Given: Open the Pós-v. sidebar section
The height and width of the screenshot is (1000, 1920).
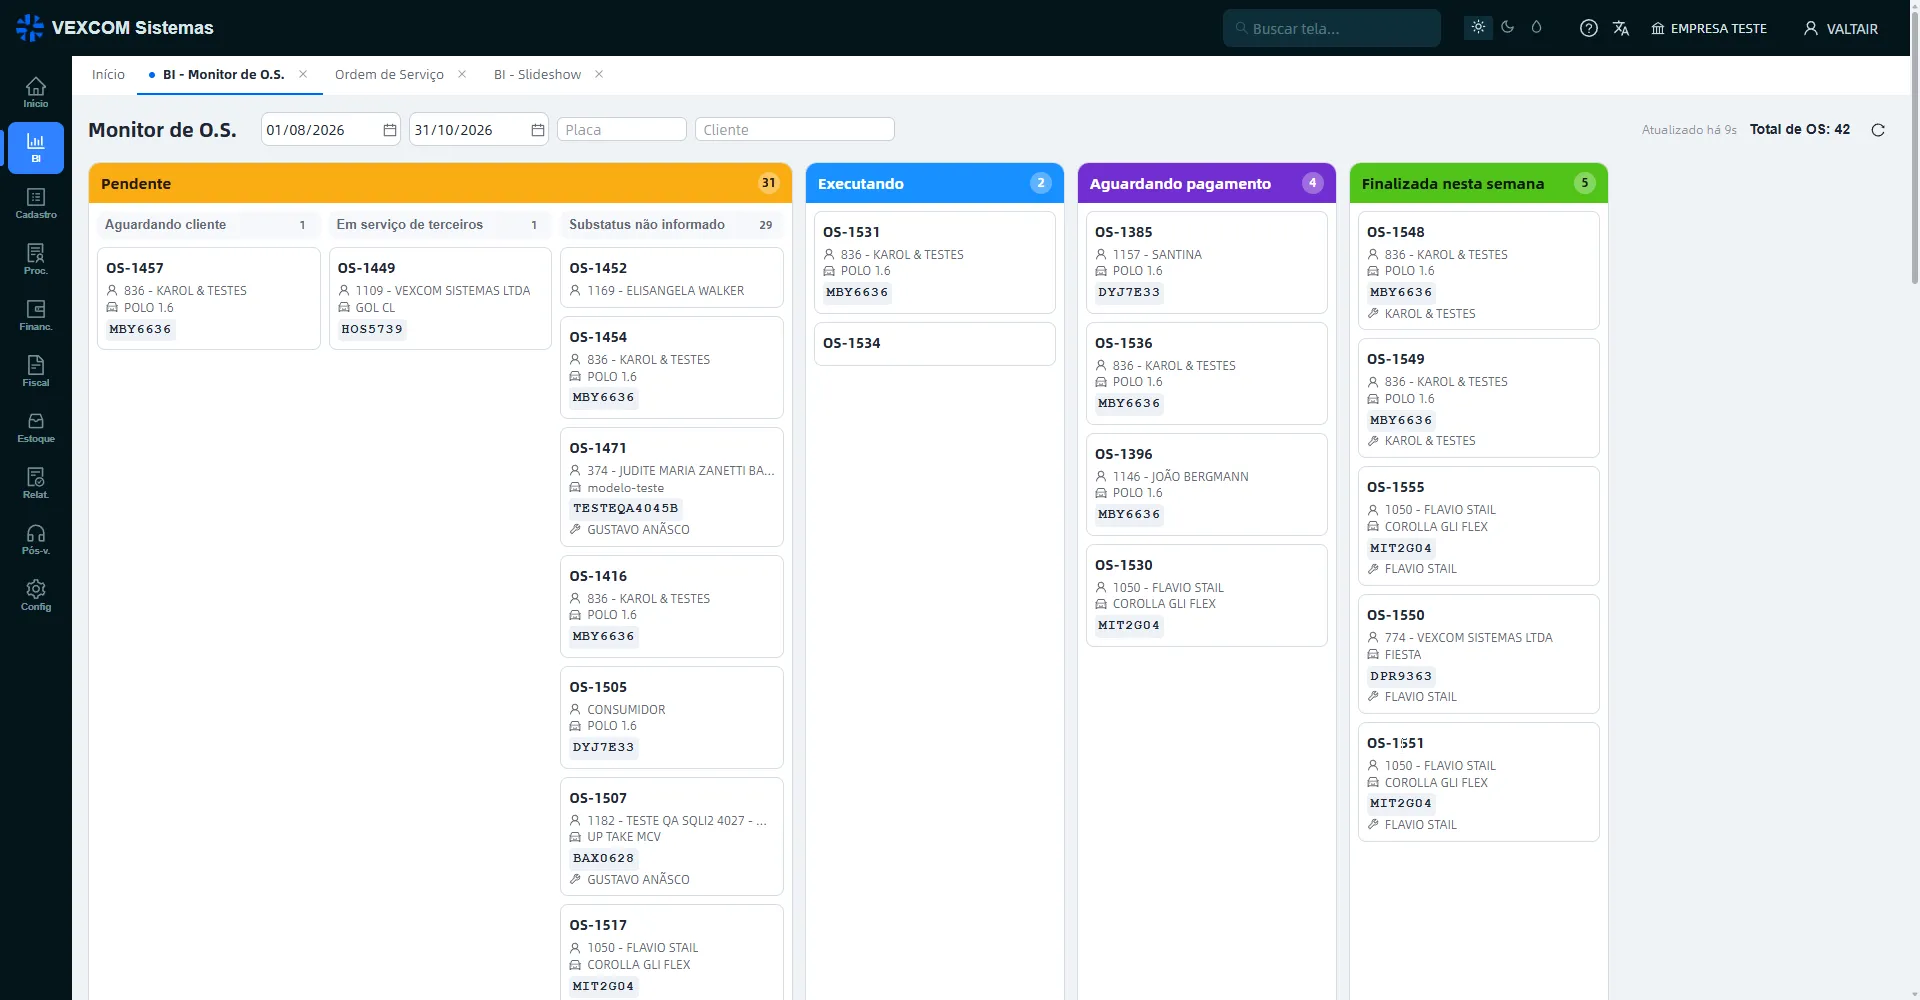Looking at the screenshot, I should pyautogui.click(x=36, y=539).
